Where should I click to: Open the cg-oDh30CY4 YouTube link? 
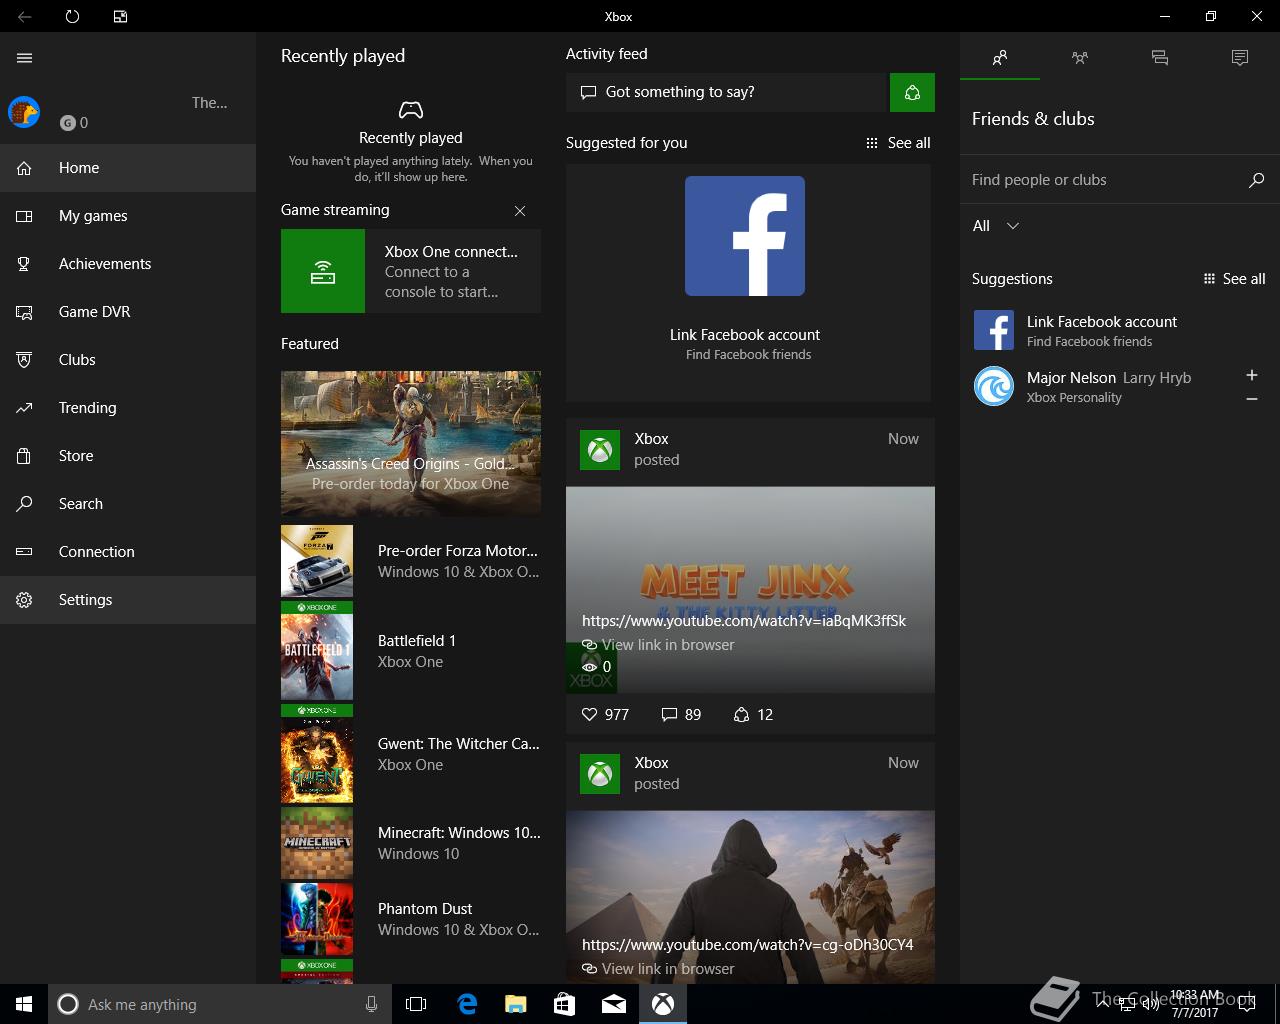(748, 945)
